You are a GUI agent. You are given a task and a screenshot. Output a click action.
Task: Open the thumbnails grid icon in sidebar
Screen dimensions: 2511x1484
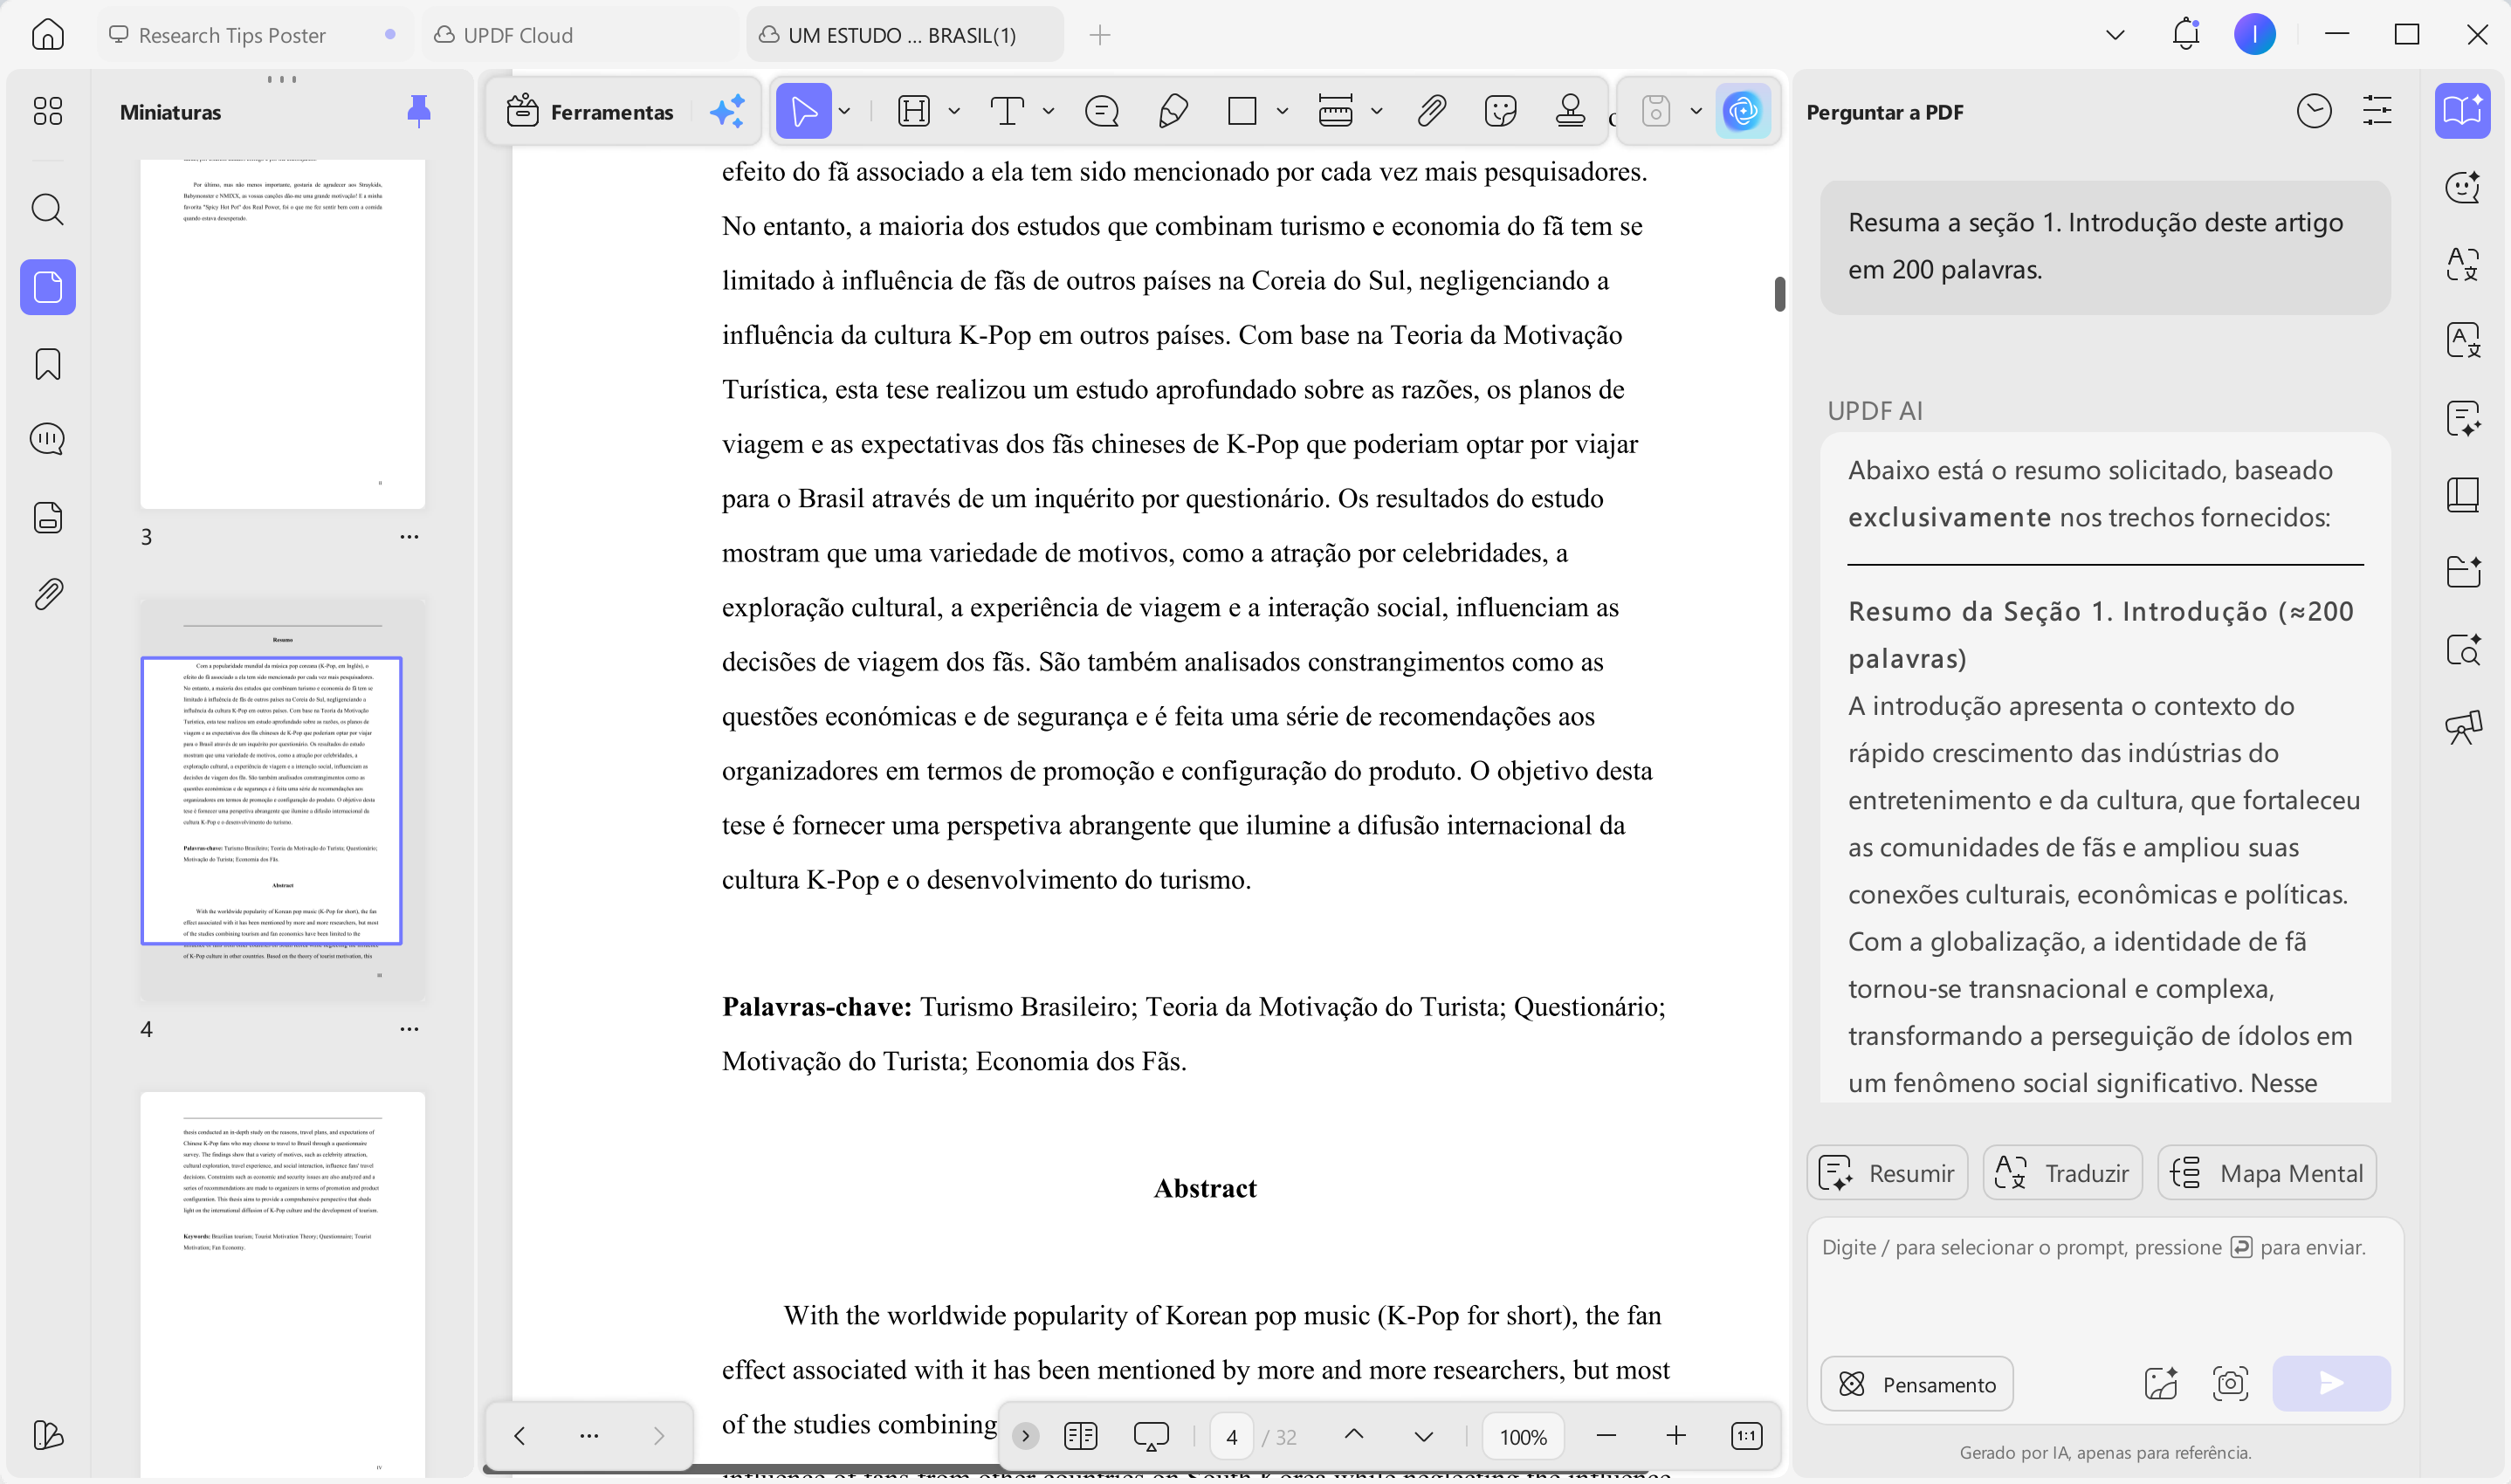(47, 110)
